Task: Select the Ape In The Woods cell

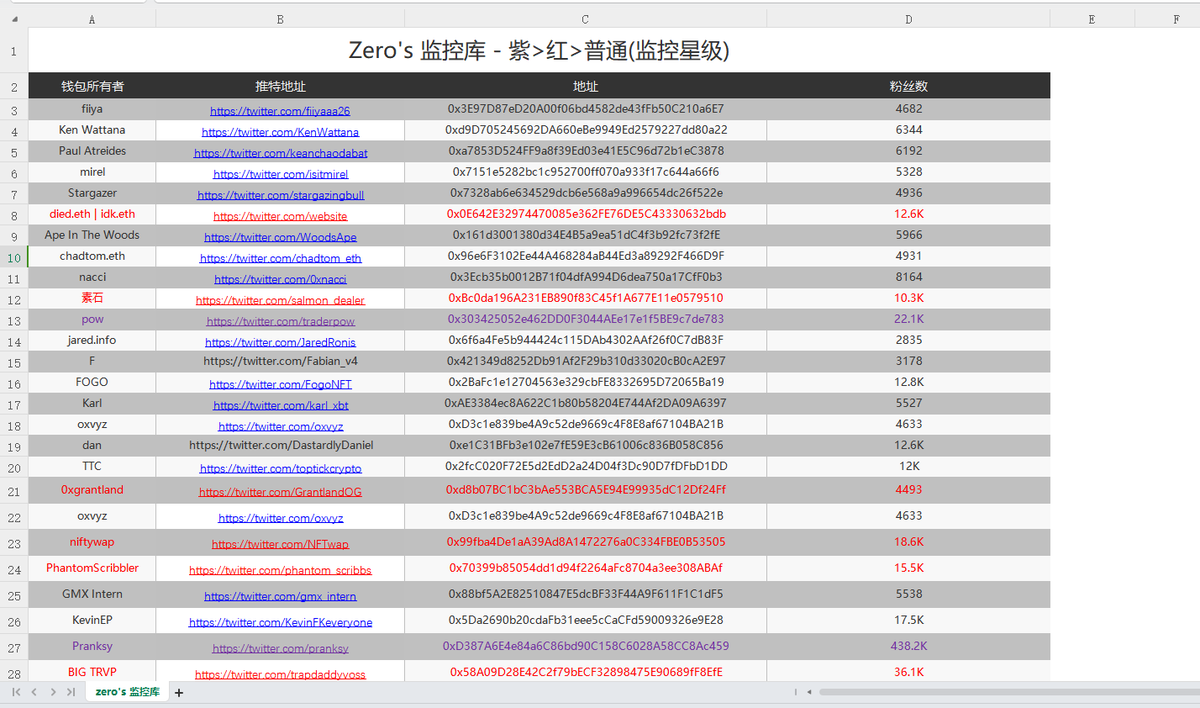Action: [x=92, y=235]
